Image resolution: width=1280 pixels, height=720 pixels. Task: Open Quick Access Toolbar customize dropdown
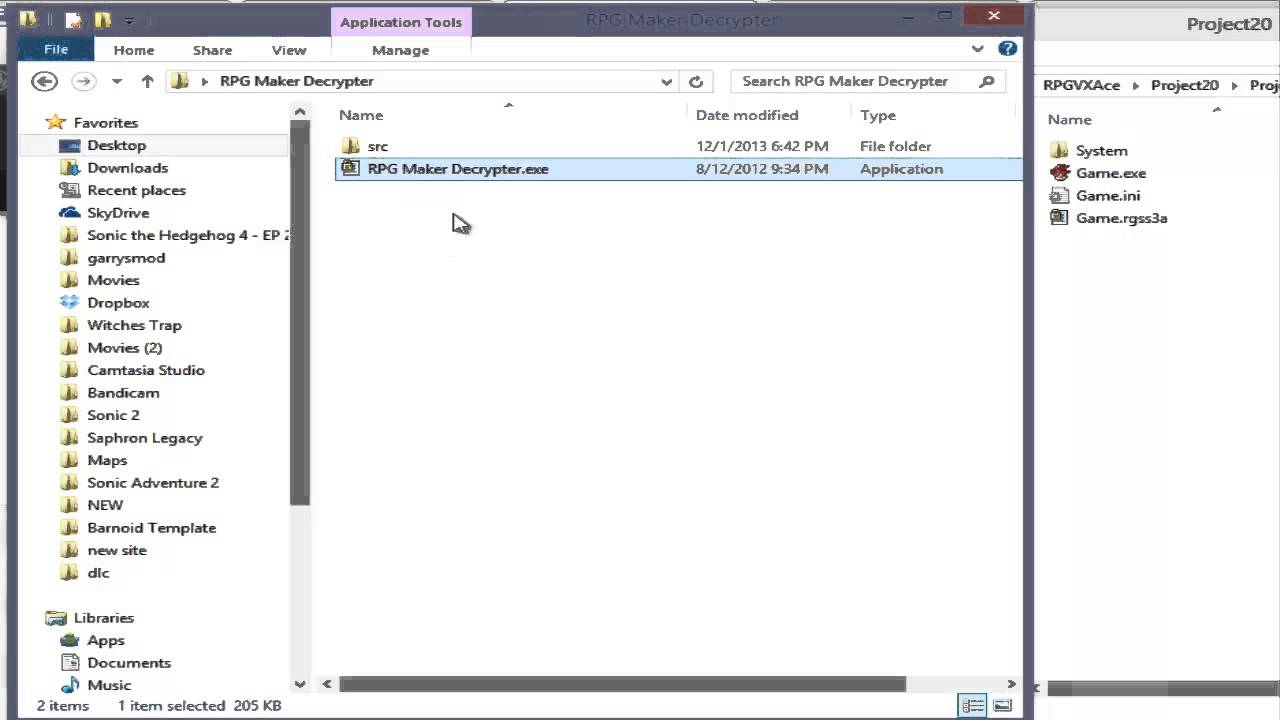(x=129, y=20)
